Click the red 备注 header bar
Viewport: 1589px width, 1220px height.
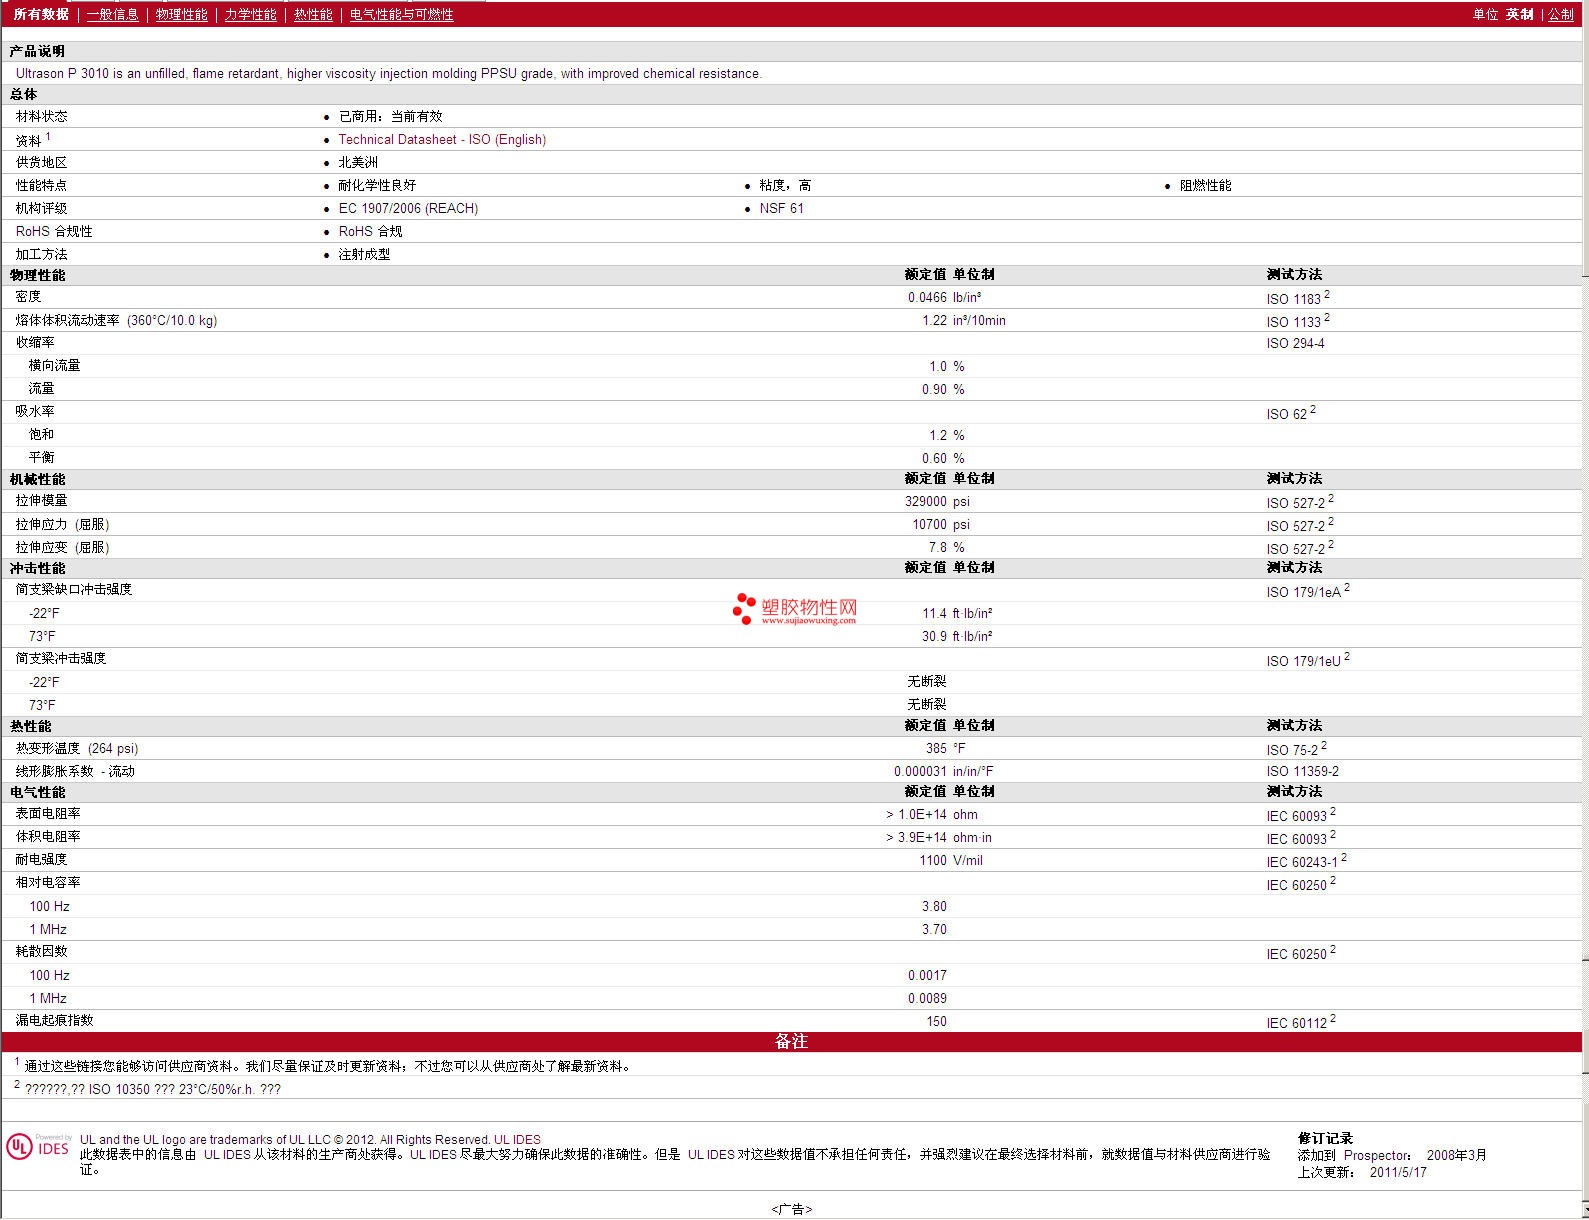click(x=791, y=1041)
